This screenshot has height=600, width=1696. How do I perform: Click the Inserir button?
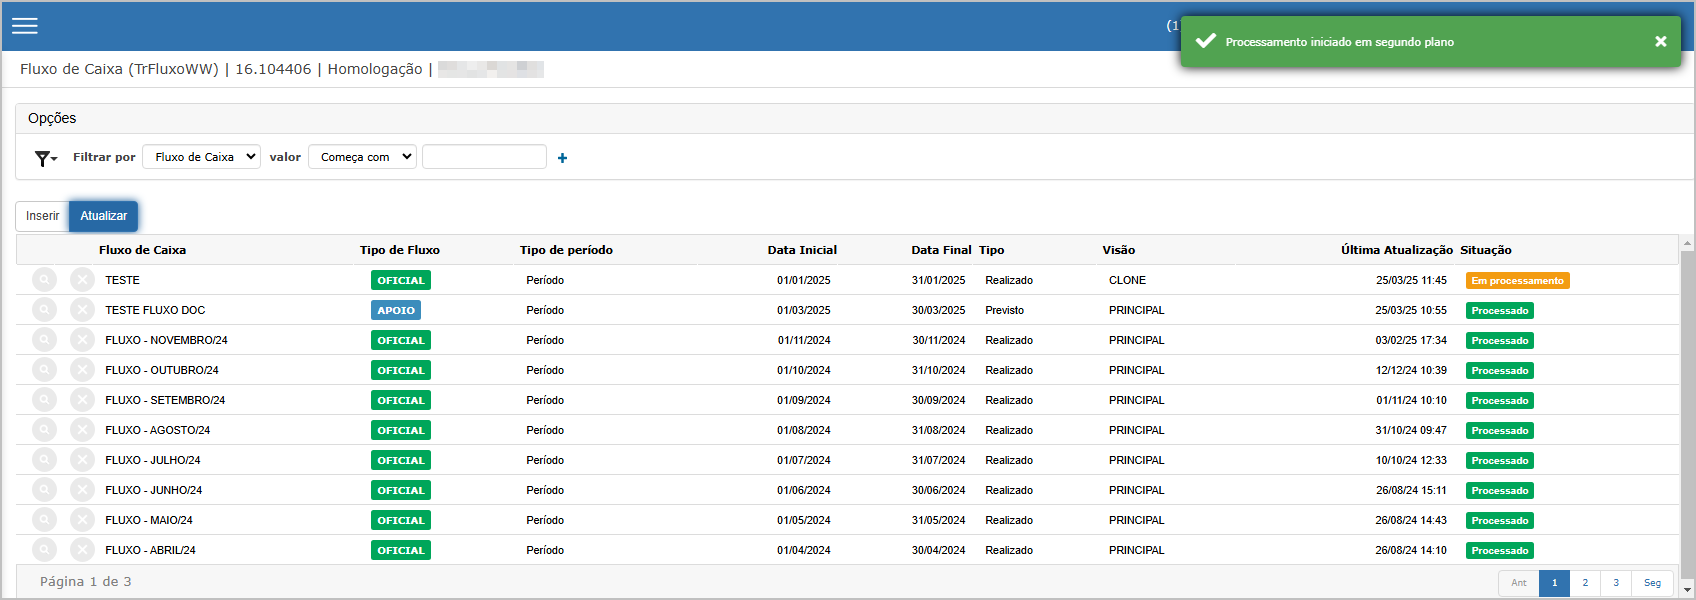click(x=42, y=216)
